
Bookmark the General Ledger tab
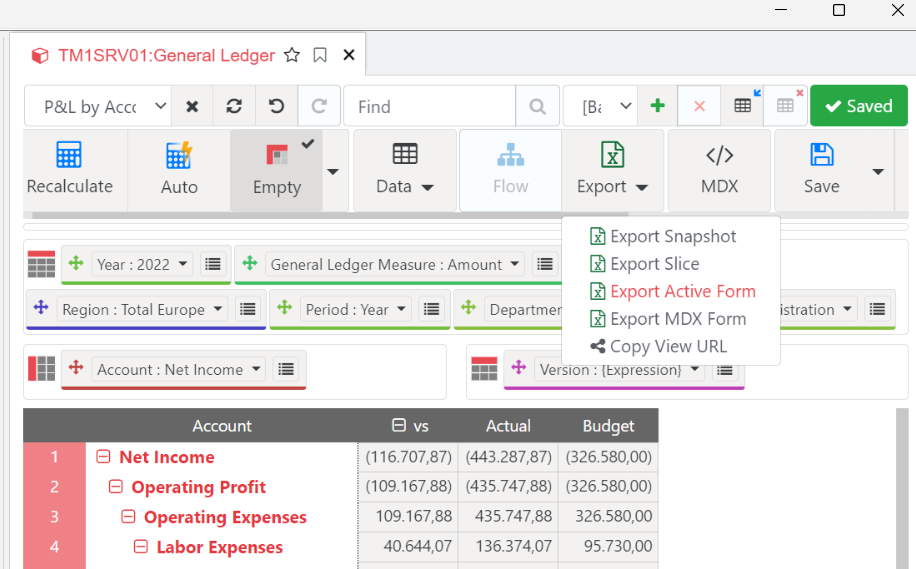tap(320, 55)
